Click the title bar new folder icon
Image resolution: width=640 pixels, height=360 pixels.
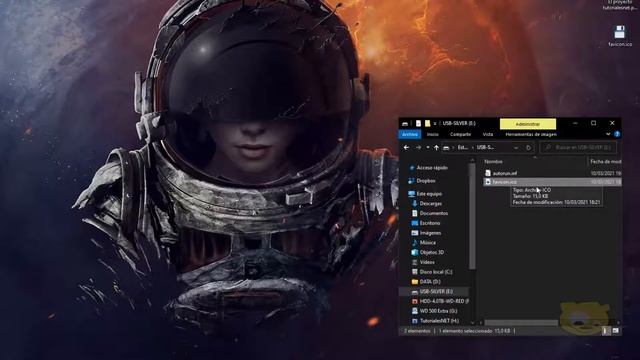click(x=427, y=123)
